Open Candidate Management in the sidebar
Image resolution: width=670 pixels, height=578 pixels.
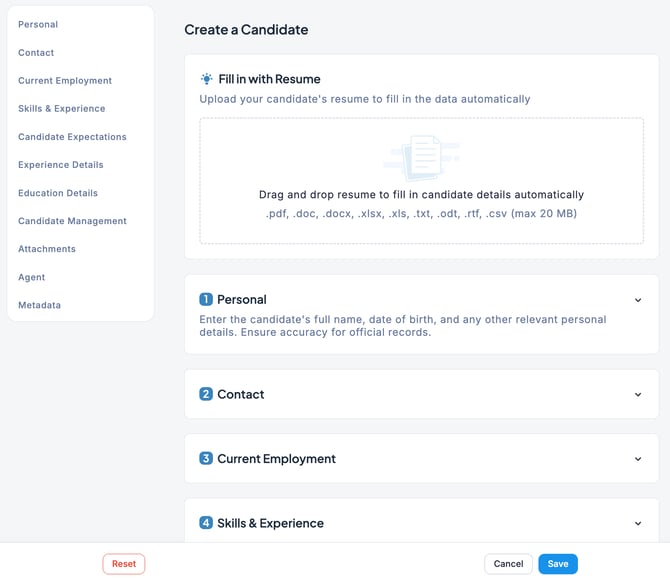click(x=72, y=221)
